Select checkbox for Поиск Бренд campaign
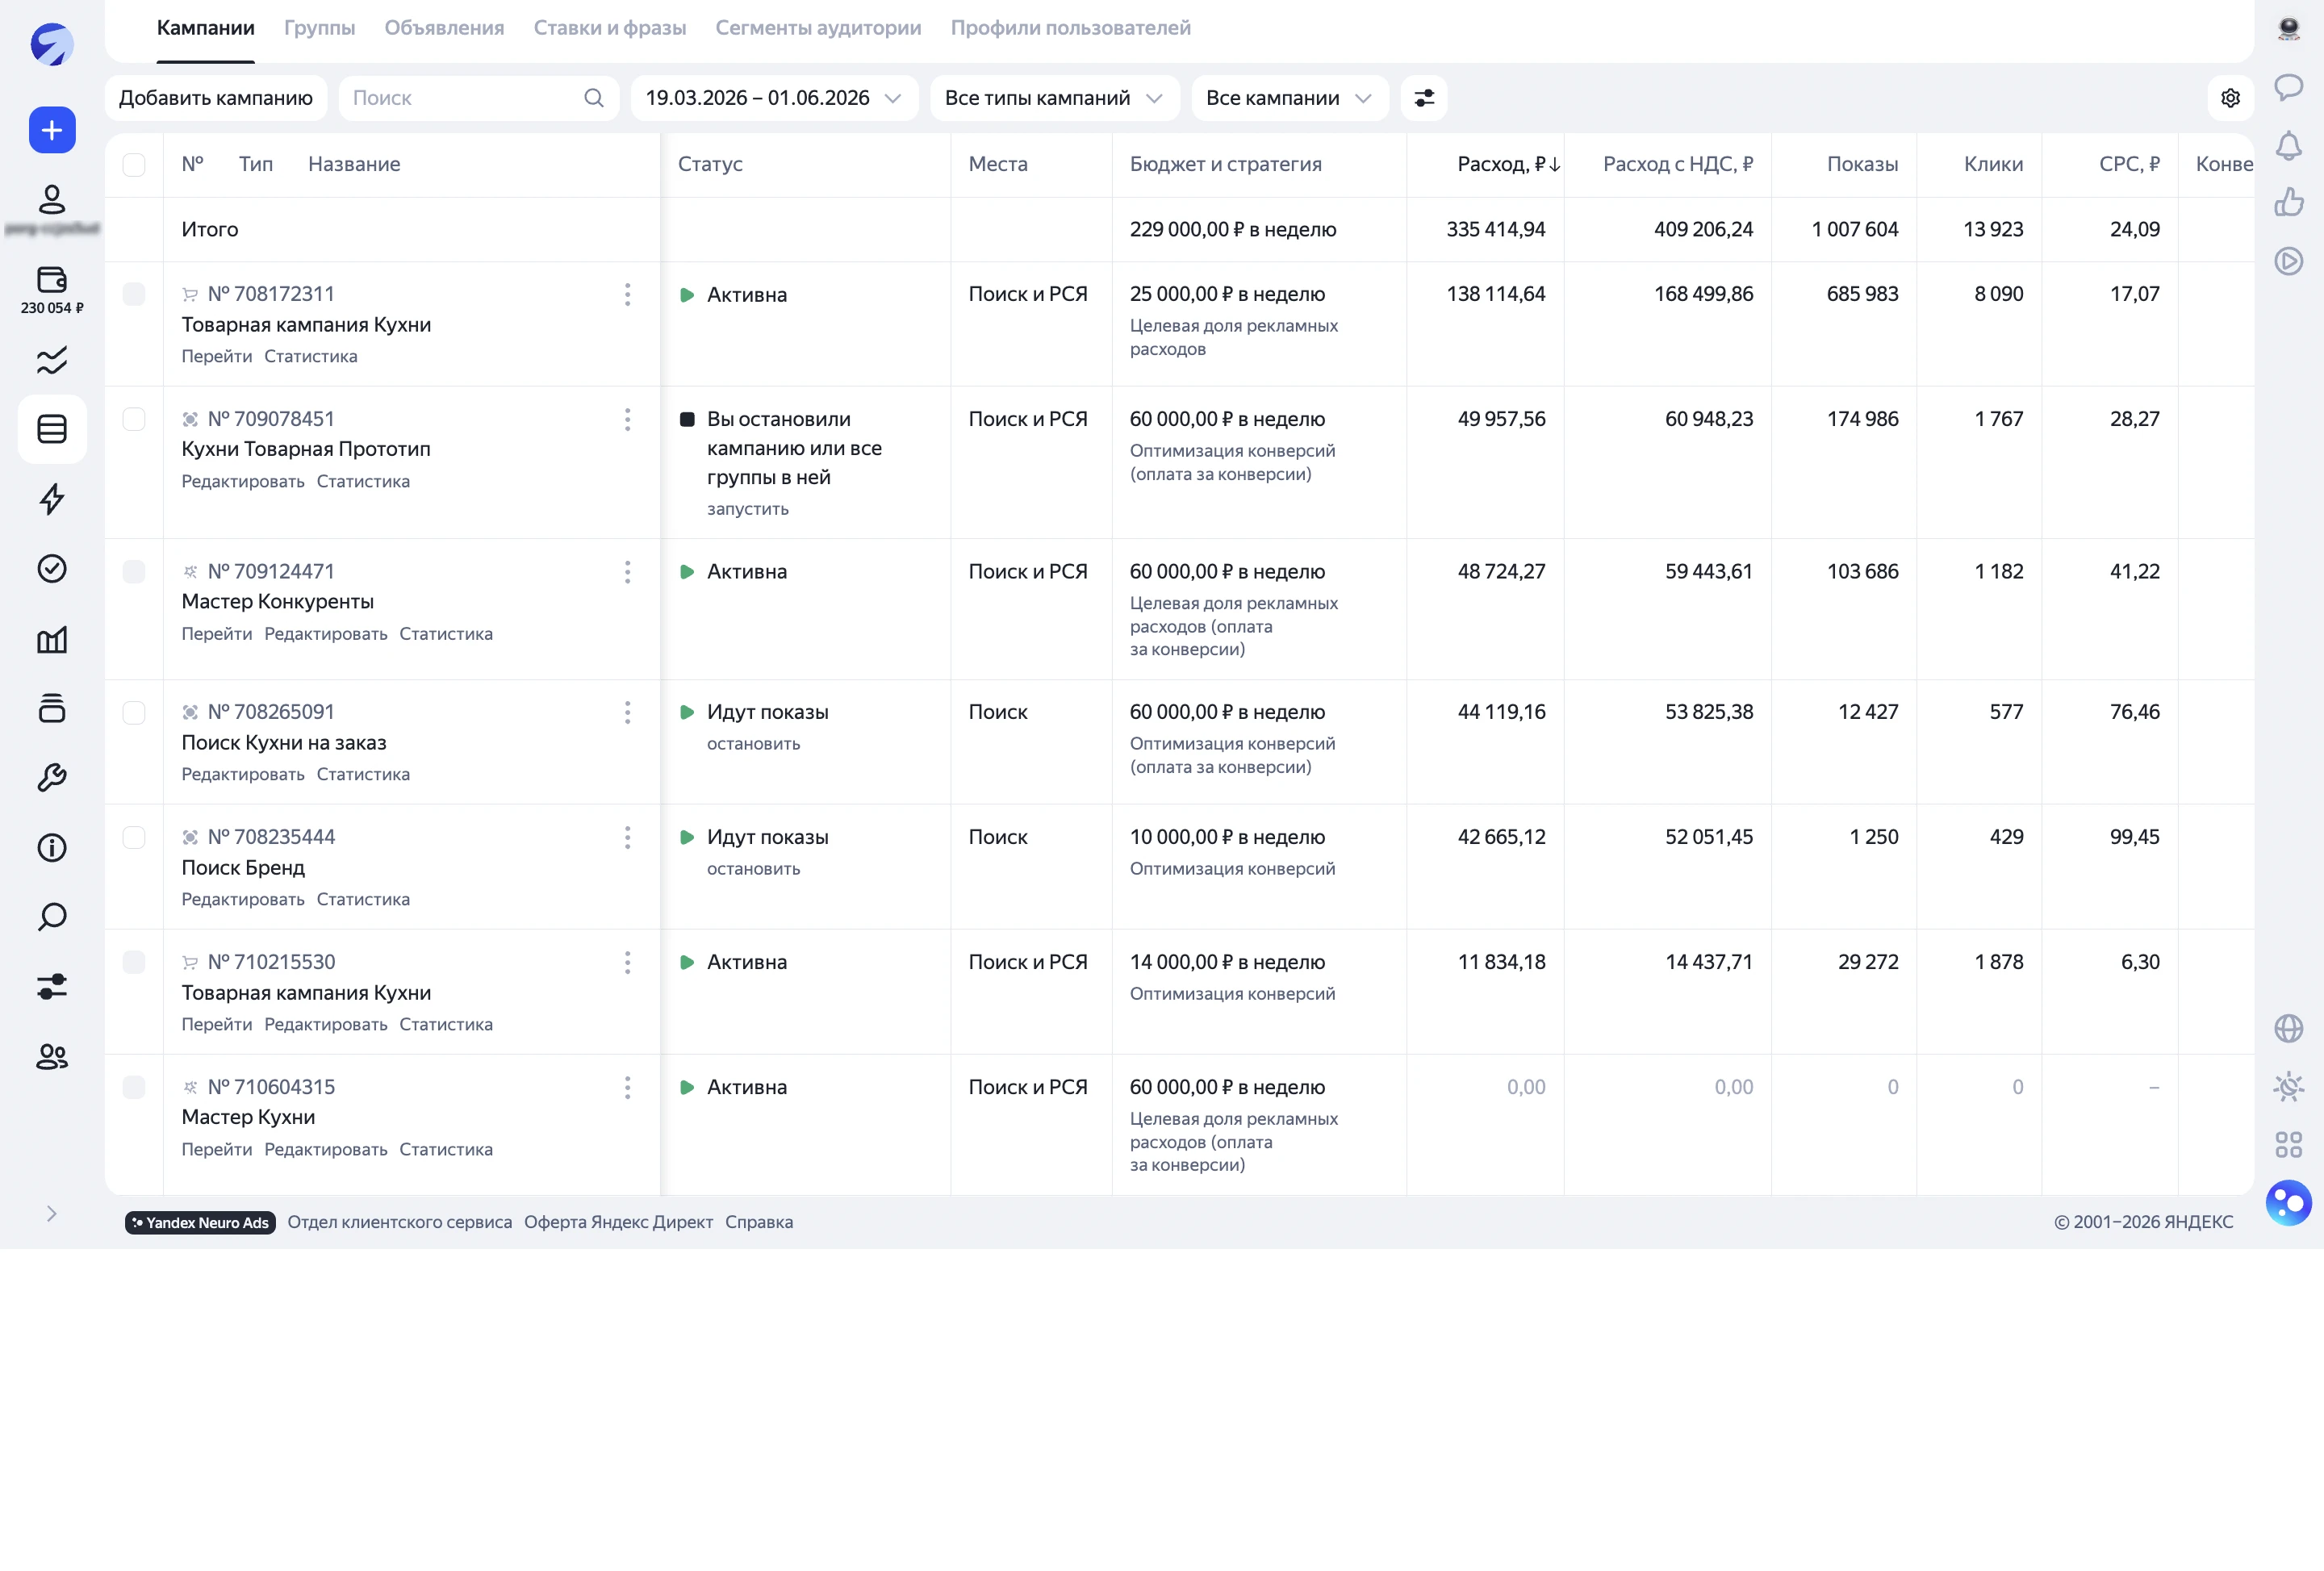The width and height of the screenshot is (2324, 1571). click(134, 838)
